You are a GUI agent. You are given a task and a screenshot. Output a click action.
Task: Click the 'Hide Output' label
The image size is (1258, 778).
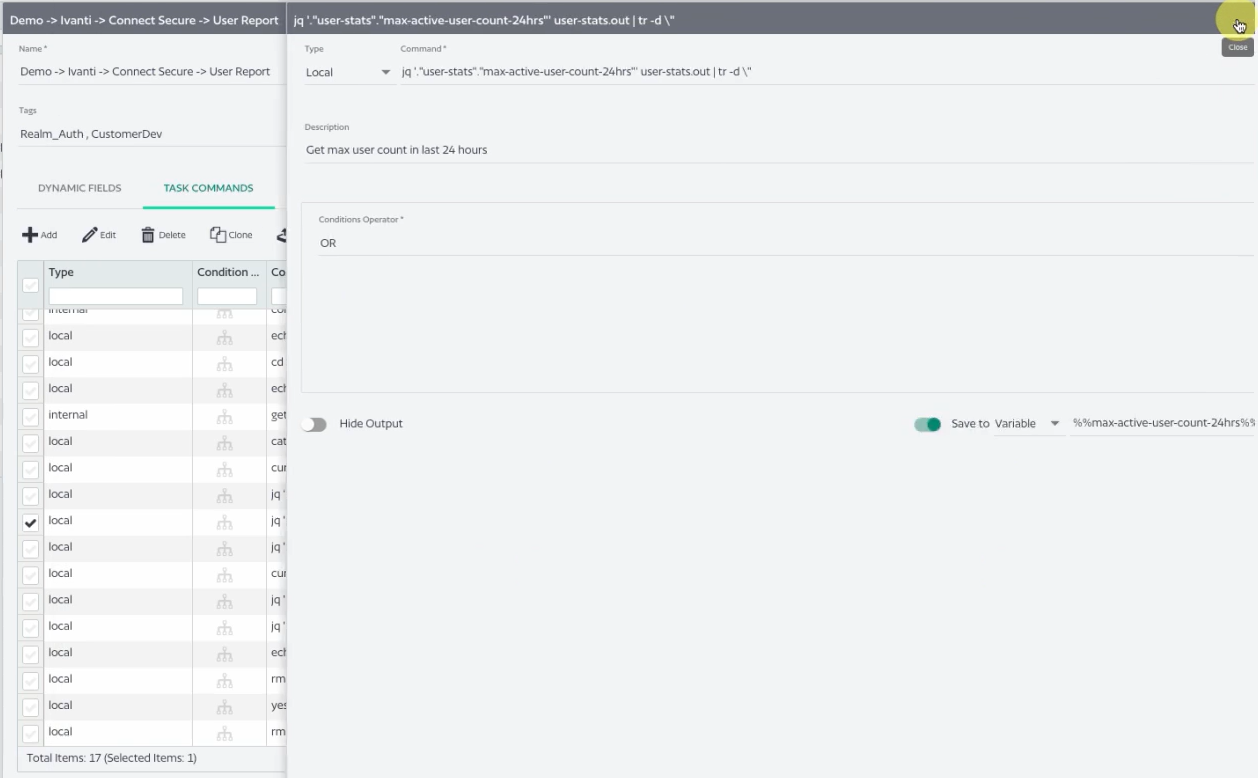pos(371,424)
